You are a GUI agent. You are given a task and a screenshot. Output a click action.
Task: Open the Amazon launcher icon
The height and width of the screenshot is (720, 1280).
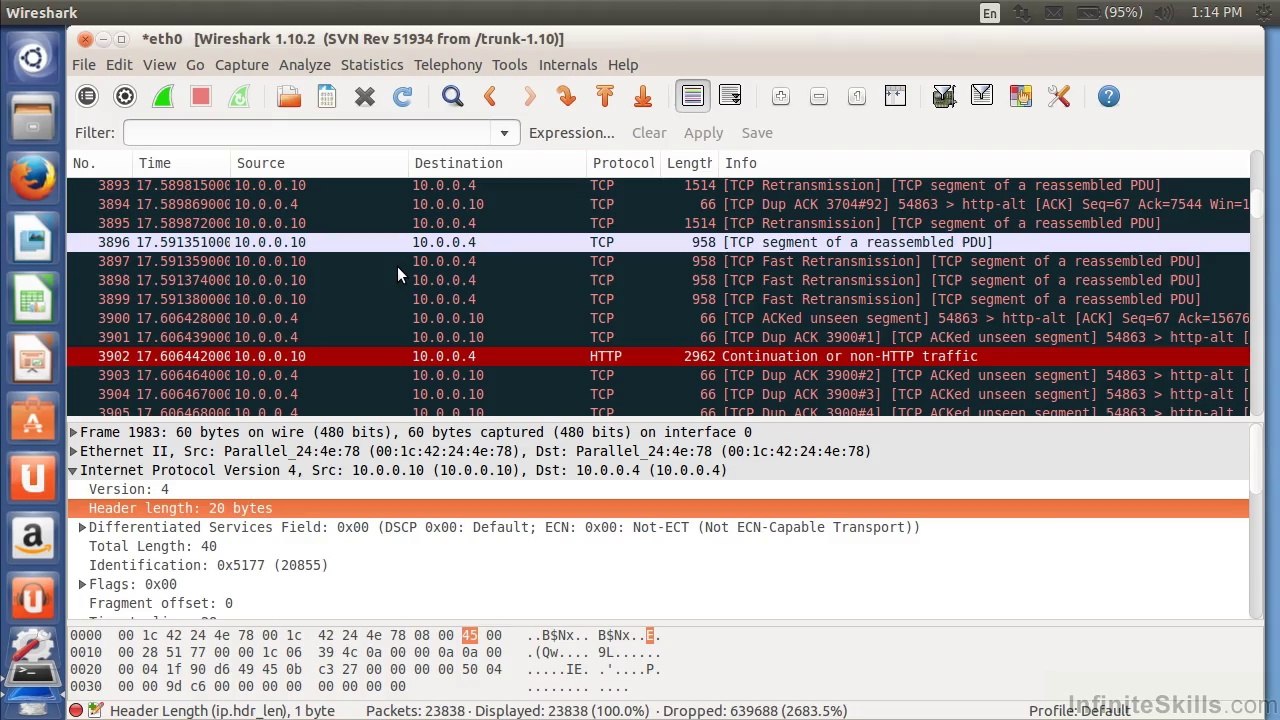point(33,539)
